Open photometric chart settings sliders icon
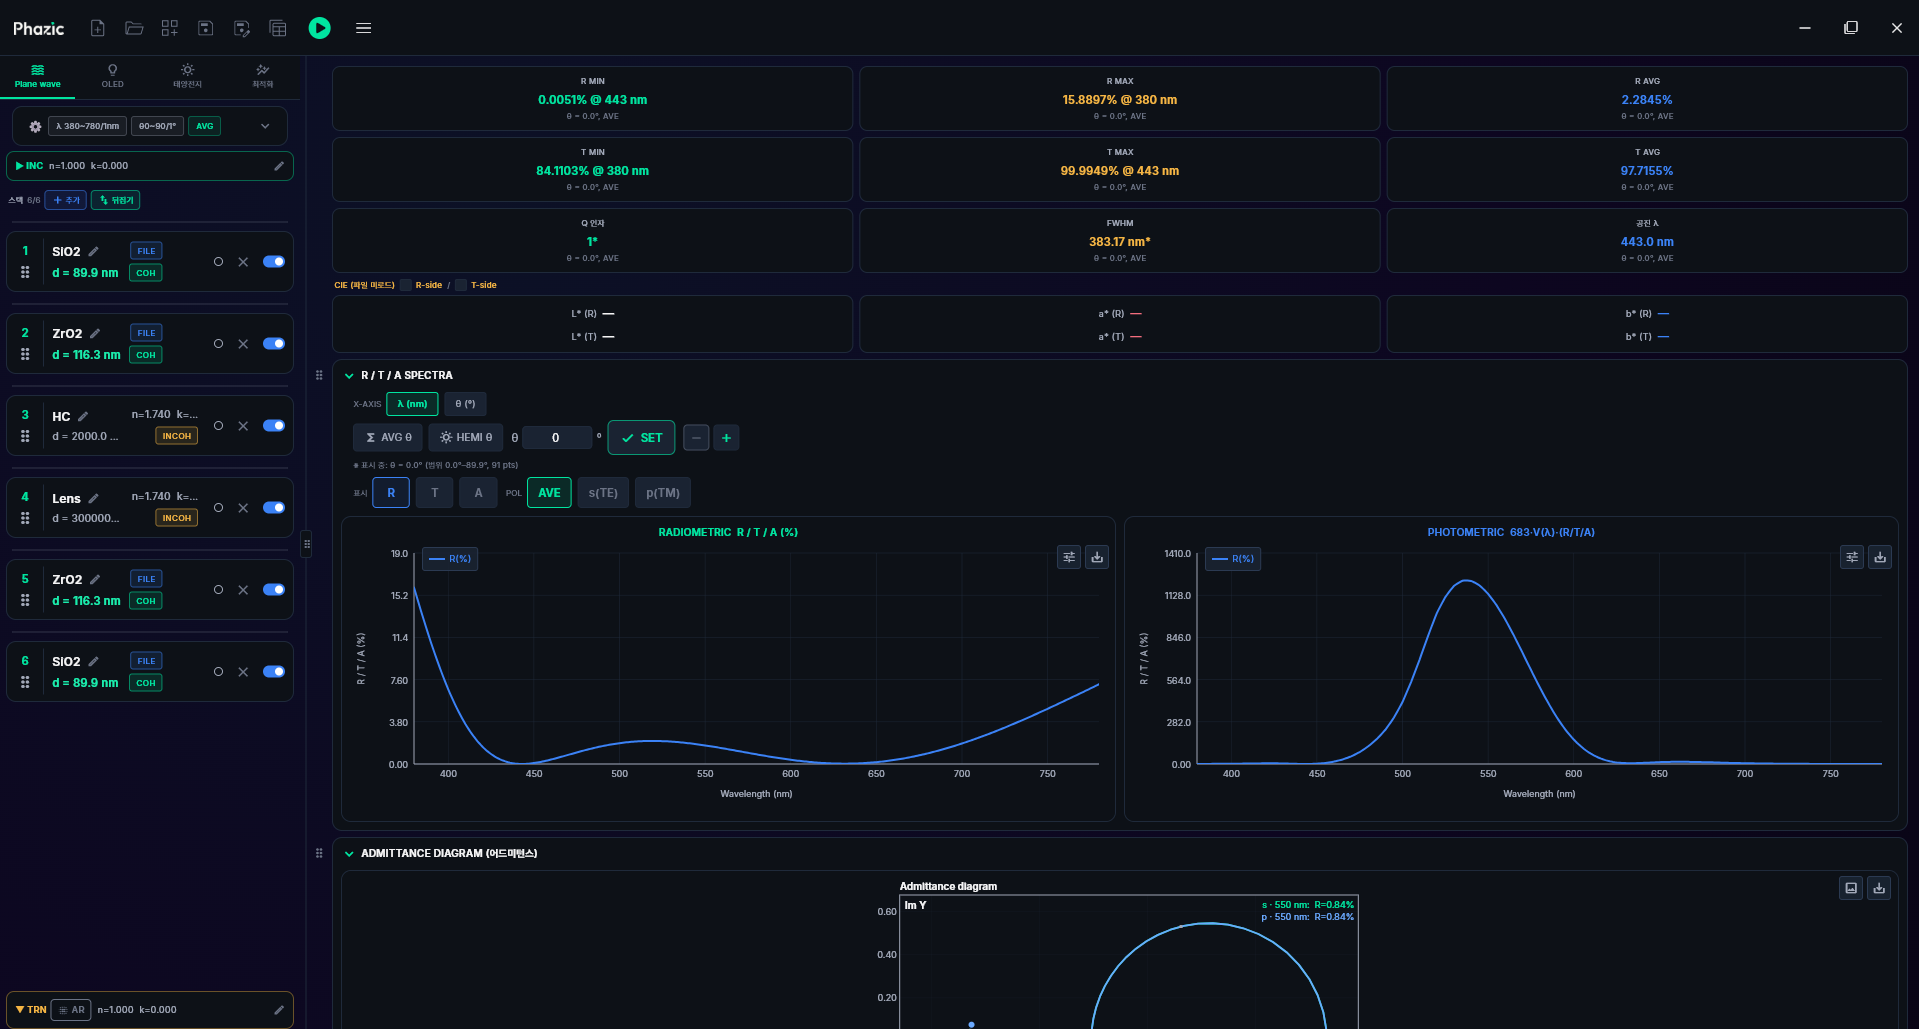The image size is (1919, 1029). point(1852,557)
